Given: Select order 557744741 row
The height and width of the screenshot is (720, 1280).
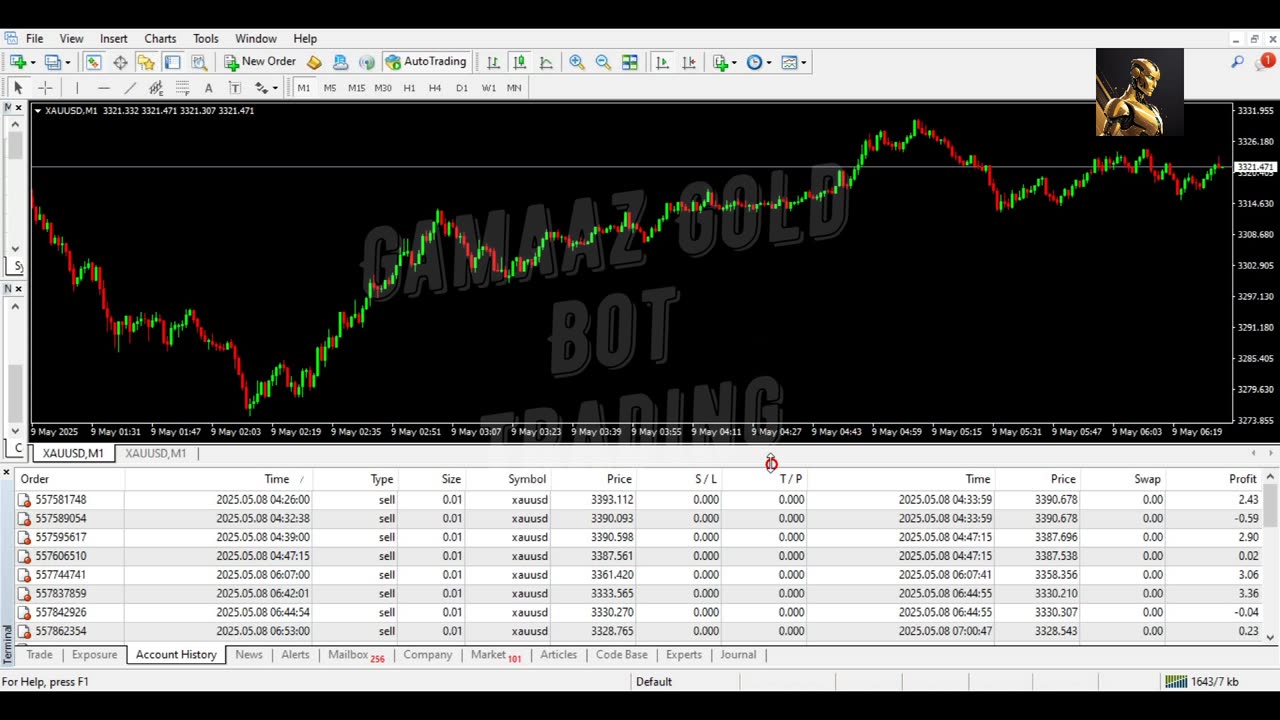Looking at the screenshot, I should click(640, 575).
